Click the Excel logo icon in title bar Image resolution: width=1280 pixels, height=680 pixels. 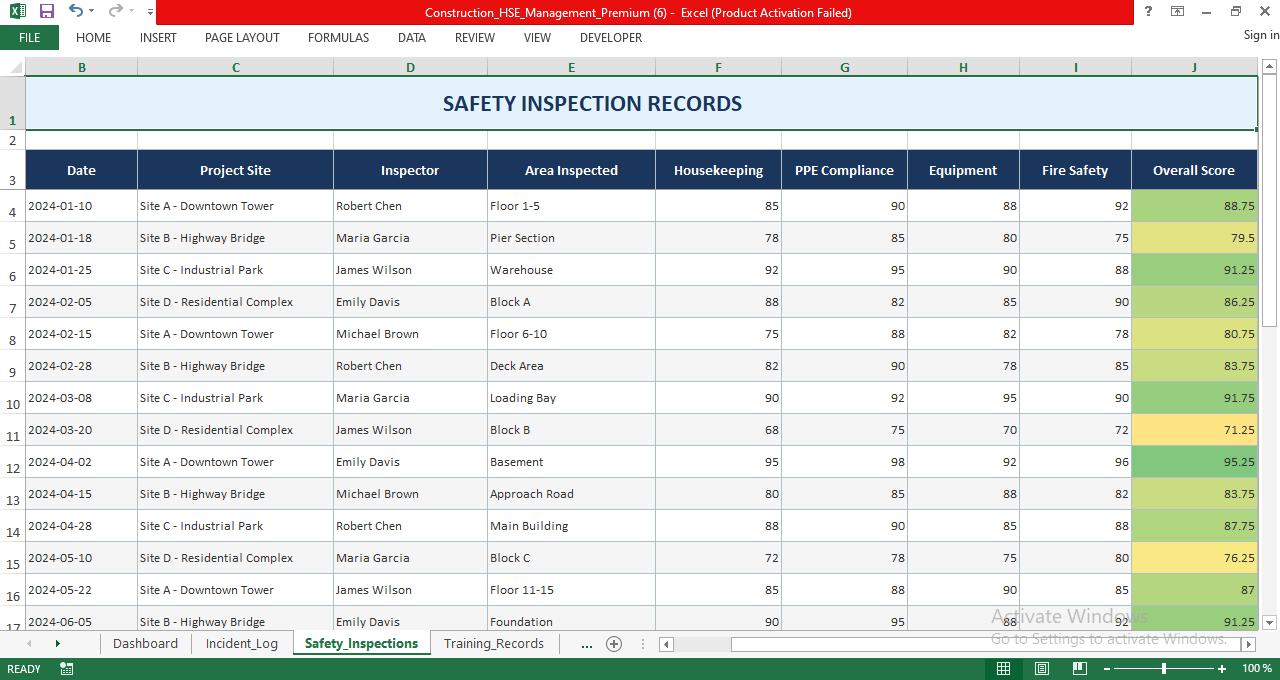18,12
